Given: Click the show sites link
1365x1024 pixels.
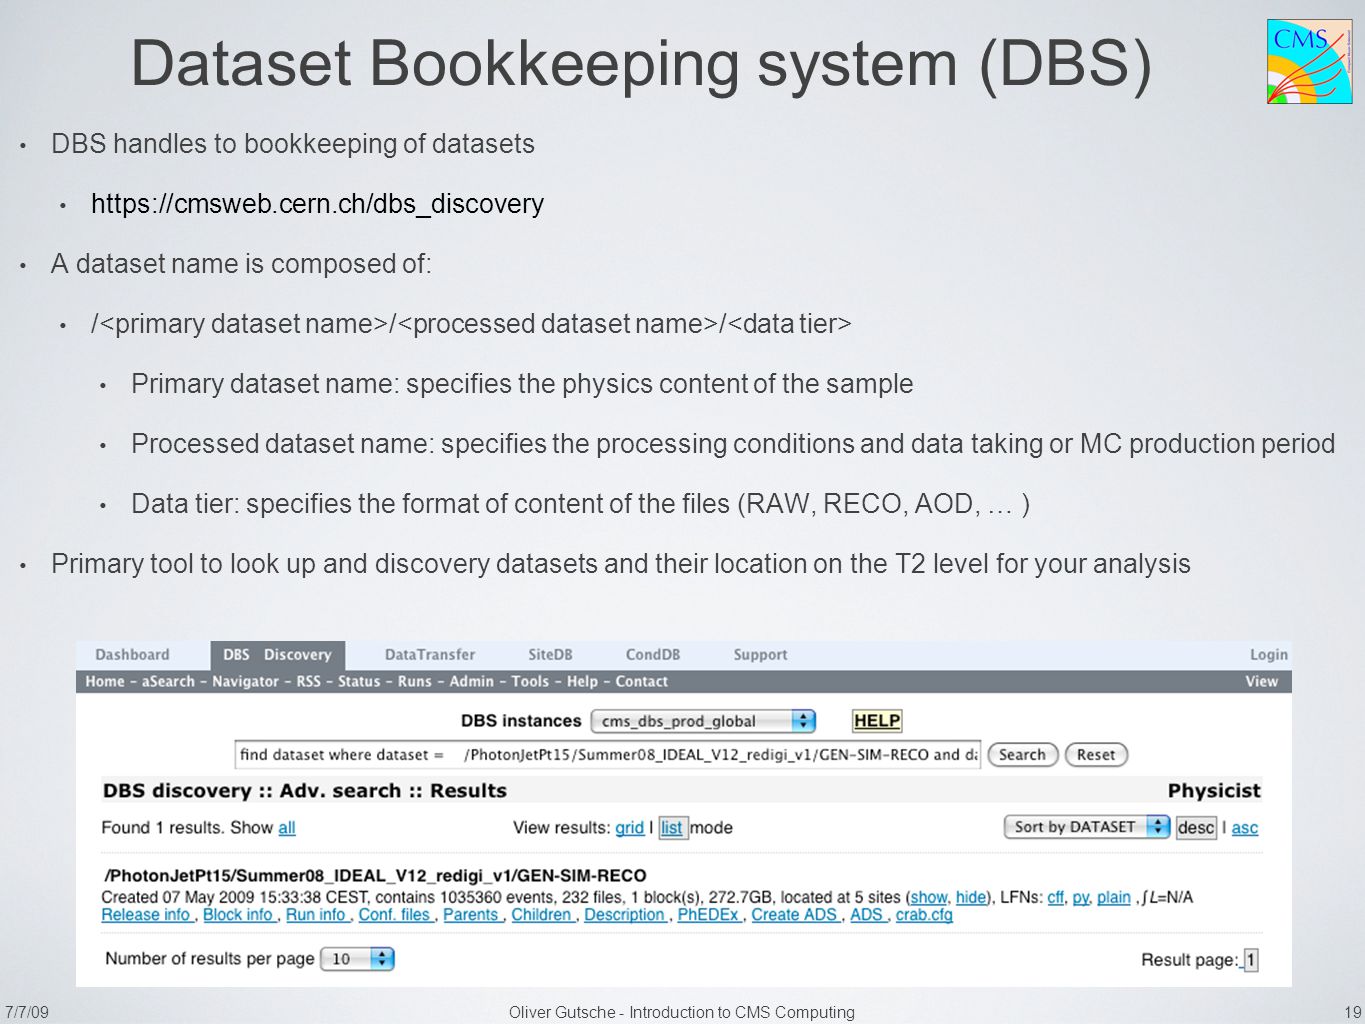Looking at the screenshot, I should [x=929, y=897].
